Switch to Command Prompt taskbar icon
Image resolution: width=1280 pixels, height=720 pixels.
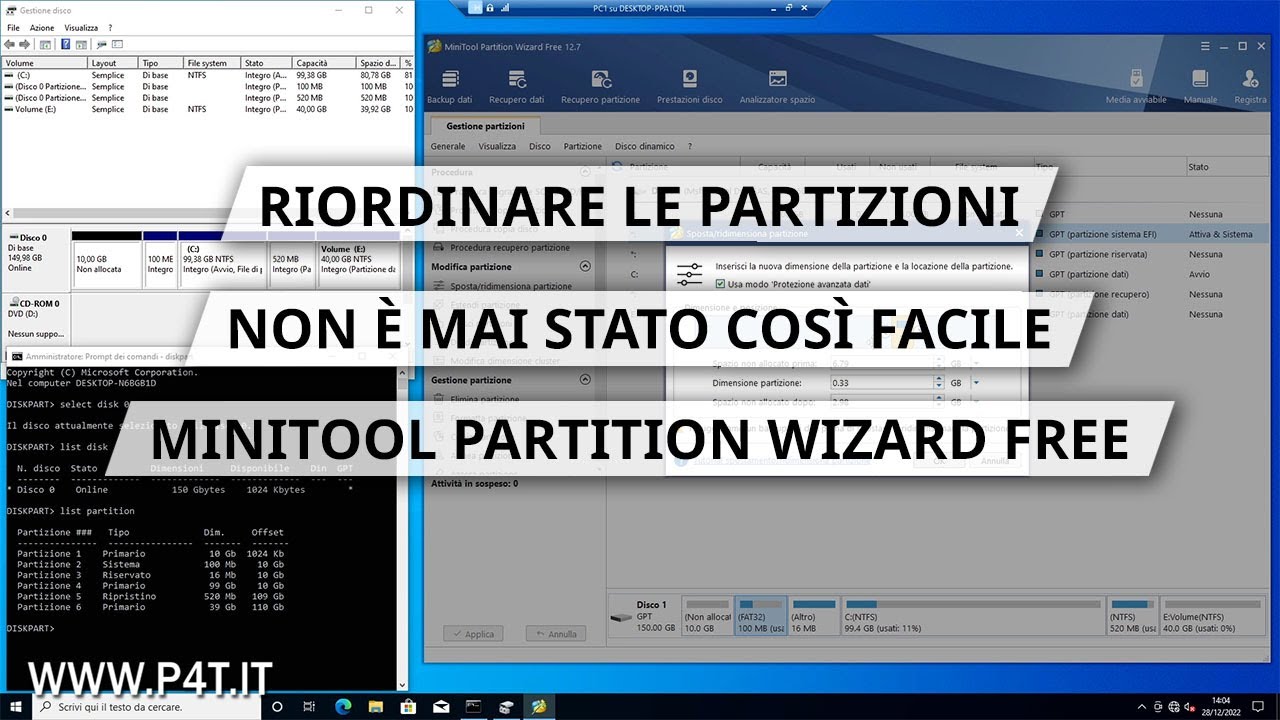[474, 706]
